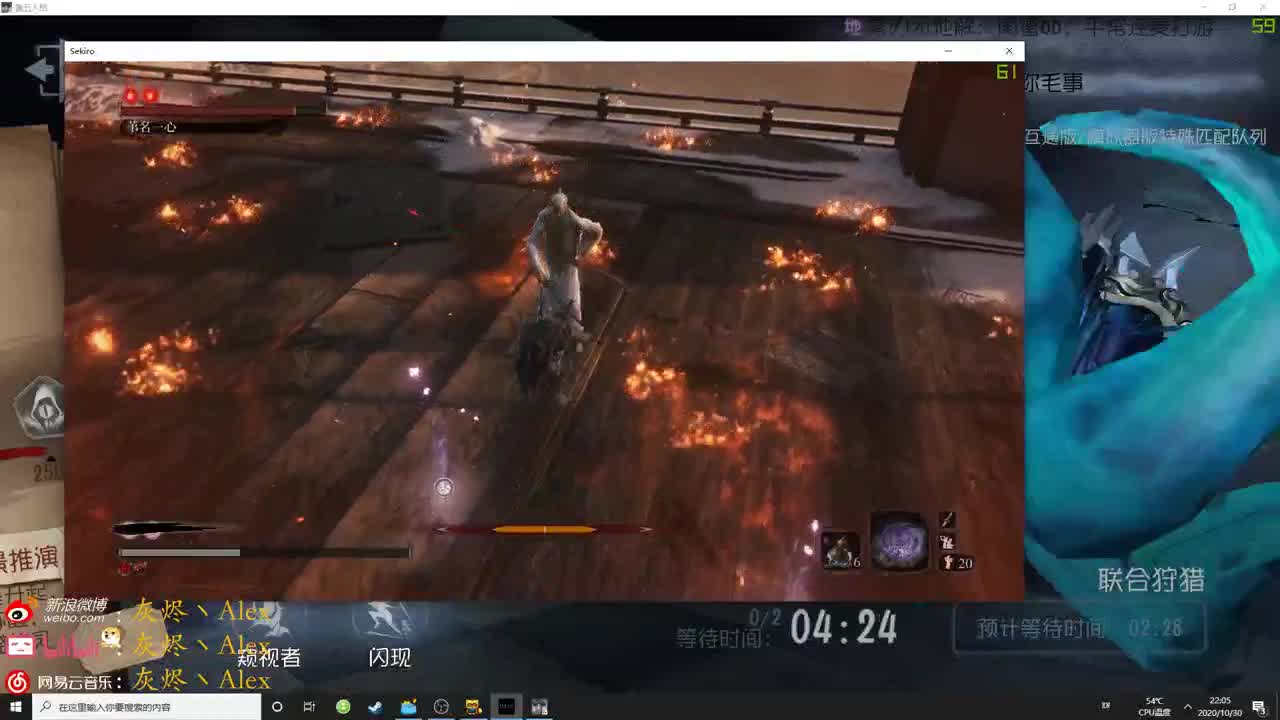The width and height of the screenshot is (1280, 720).
Task: Open Cortana circle on the taskbar
Action: [277, 707]
